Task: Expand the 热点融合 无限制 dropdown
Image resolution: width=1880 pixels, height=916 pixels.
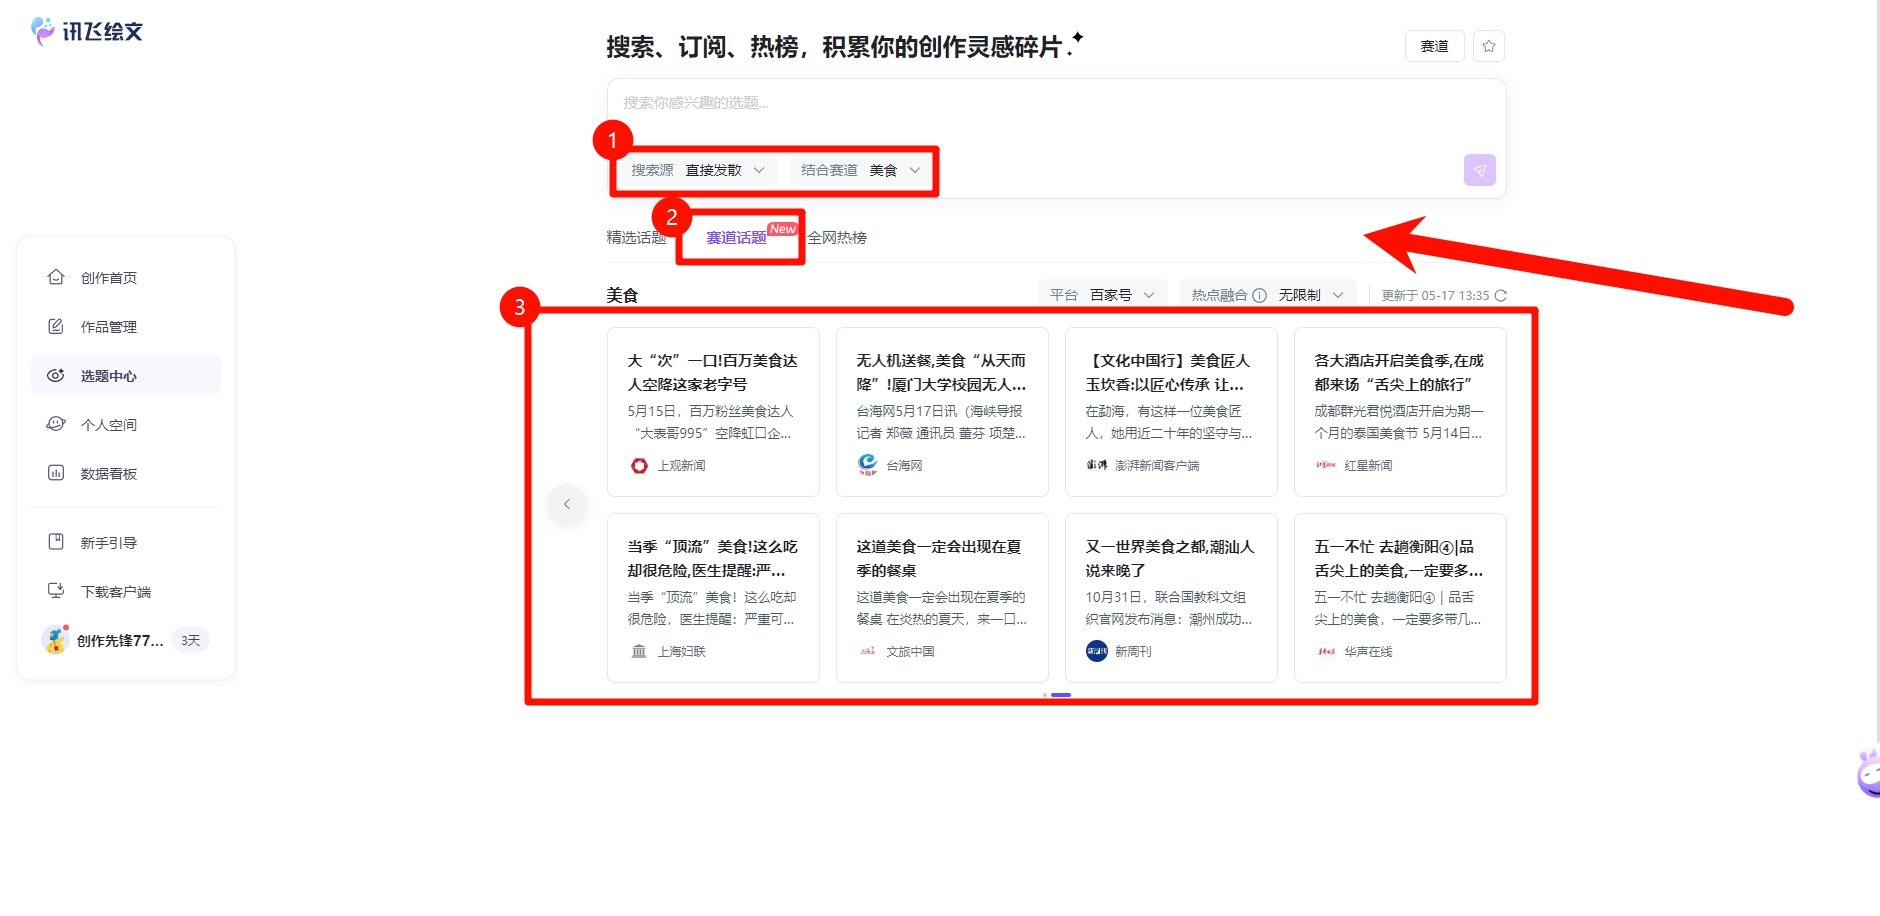Action: [1268, 295]
